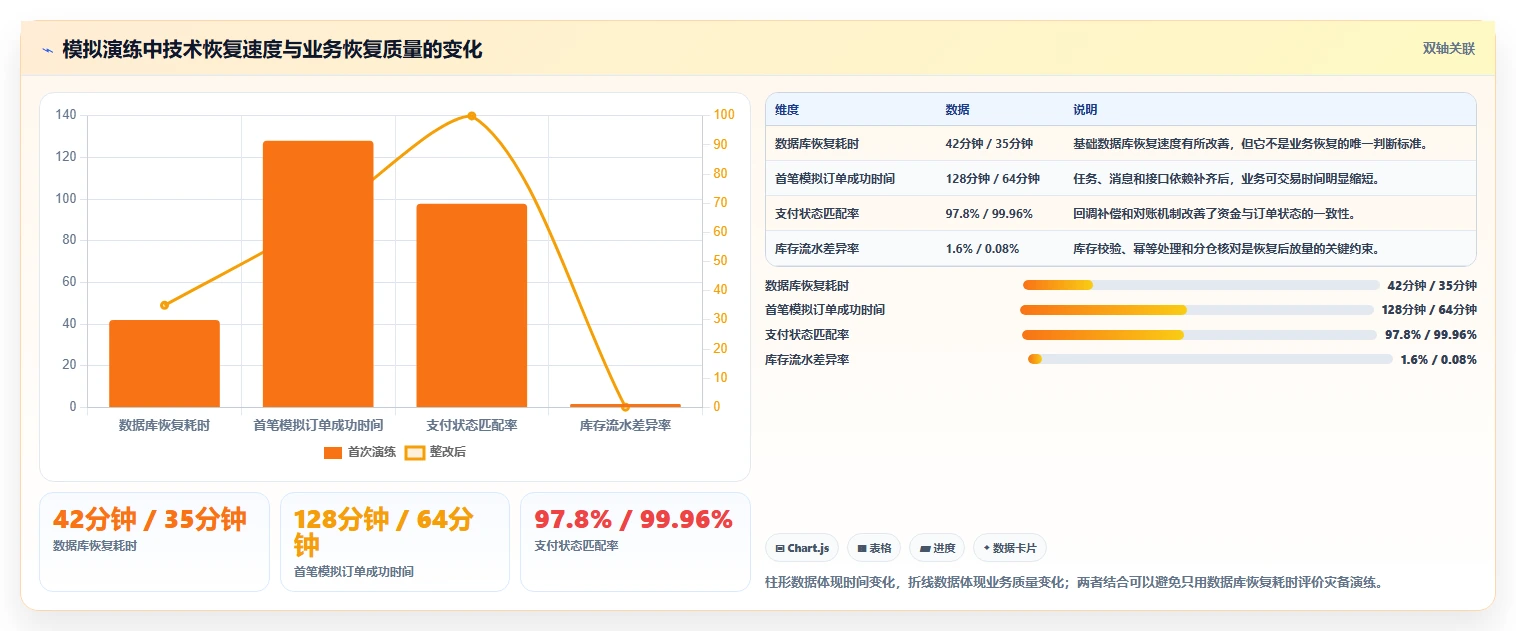Click table cell 库存流水差异率
The image size is (1516, 631).
point(817,249)
